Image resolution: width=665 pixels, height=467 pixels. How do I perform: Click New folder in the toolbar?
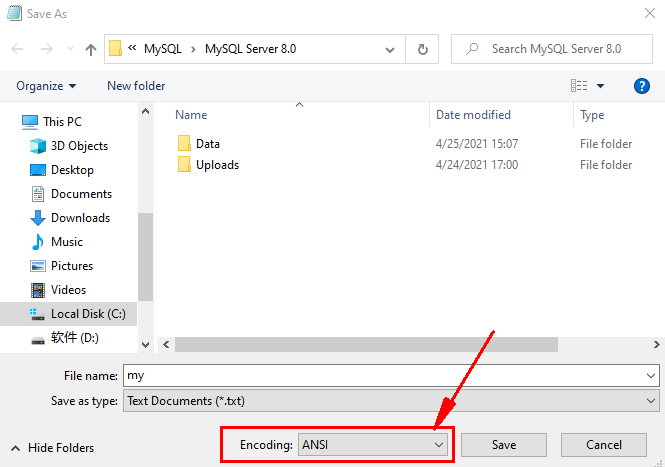[x=136, y=86]
